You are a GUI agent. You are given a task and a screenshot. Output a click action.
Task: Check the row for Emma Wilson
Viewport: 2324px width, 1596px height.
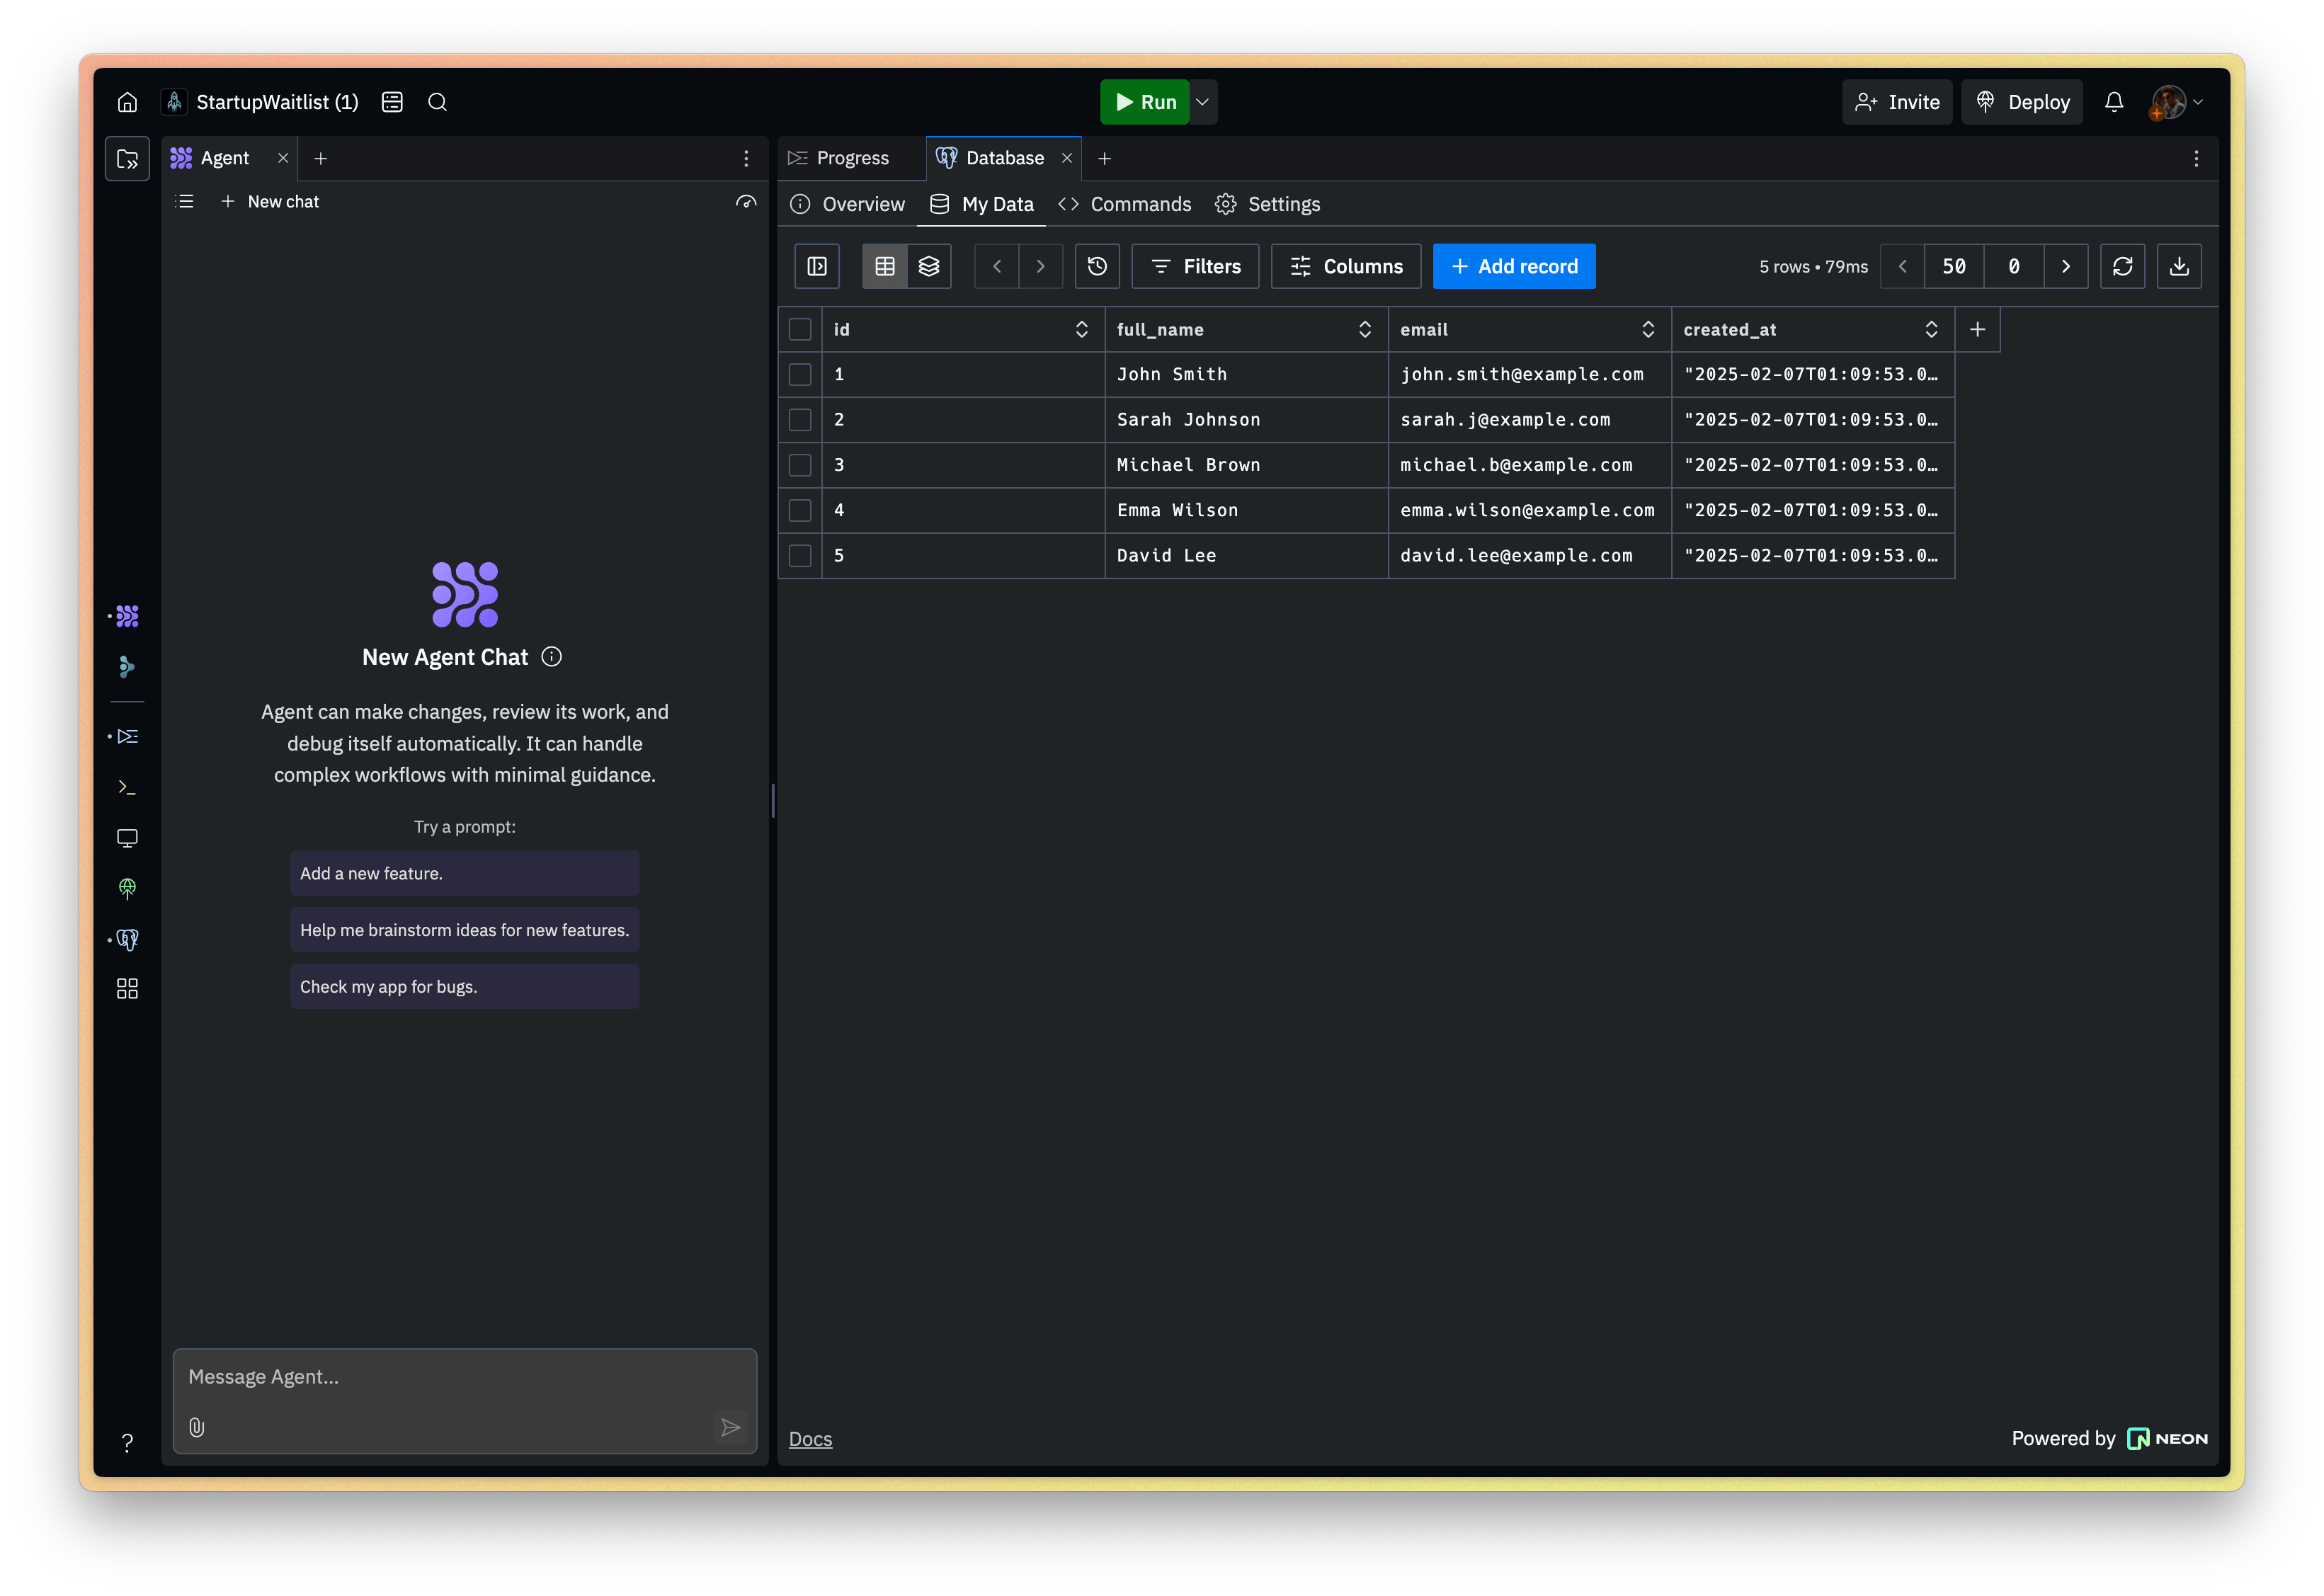800,510
